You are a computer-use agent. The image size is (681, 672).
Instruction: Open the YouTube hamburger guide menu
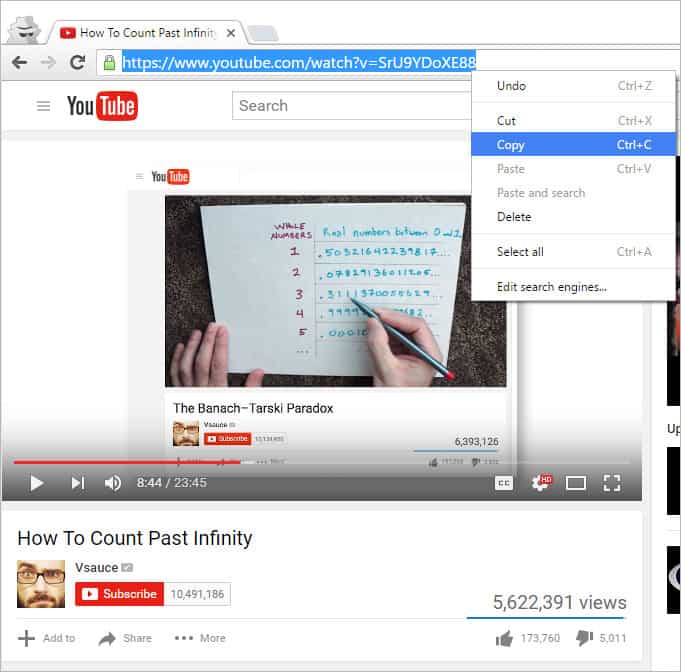(43, 106)
